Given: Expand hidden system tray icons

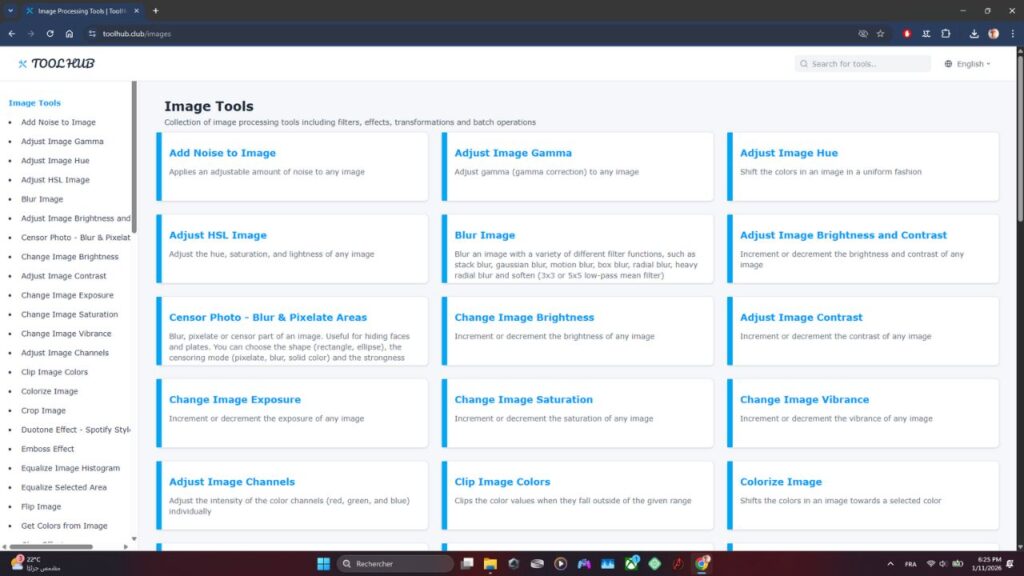Looking at the screenshot, I should (x=888, y=563).
